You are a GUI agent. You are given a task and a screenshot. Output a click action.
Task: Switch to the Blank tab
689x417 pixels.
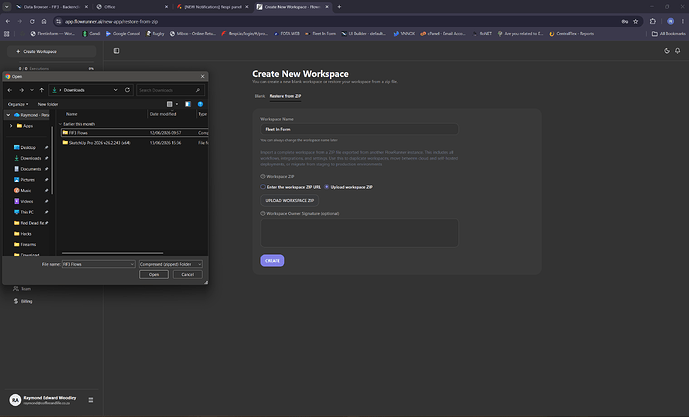260,96
